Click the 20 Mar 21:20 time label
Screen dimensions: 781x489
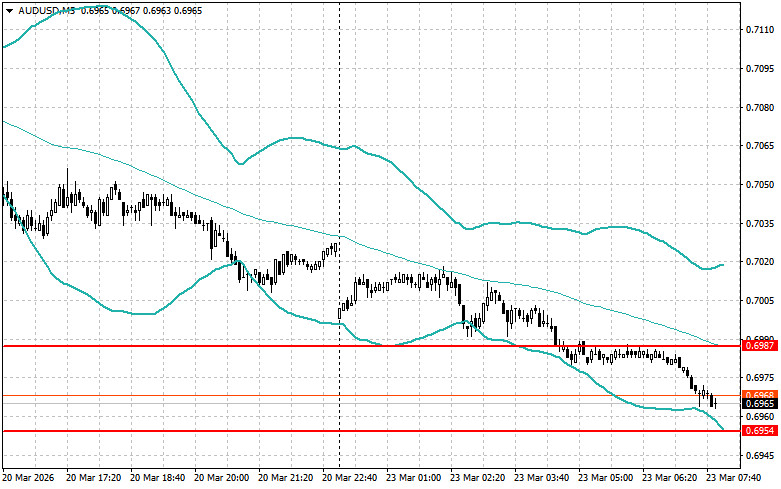tap(285, 478)
